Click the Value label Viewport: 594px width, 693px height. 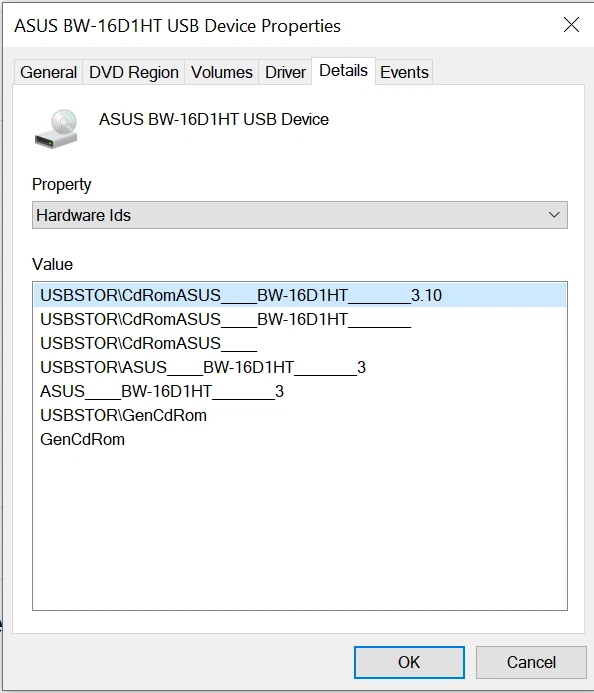click(x=53, y=264)
